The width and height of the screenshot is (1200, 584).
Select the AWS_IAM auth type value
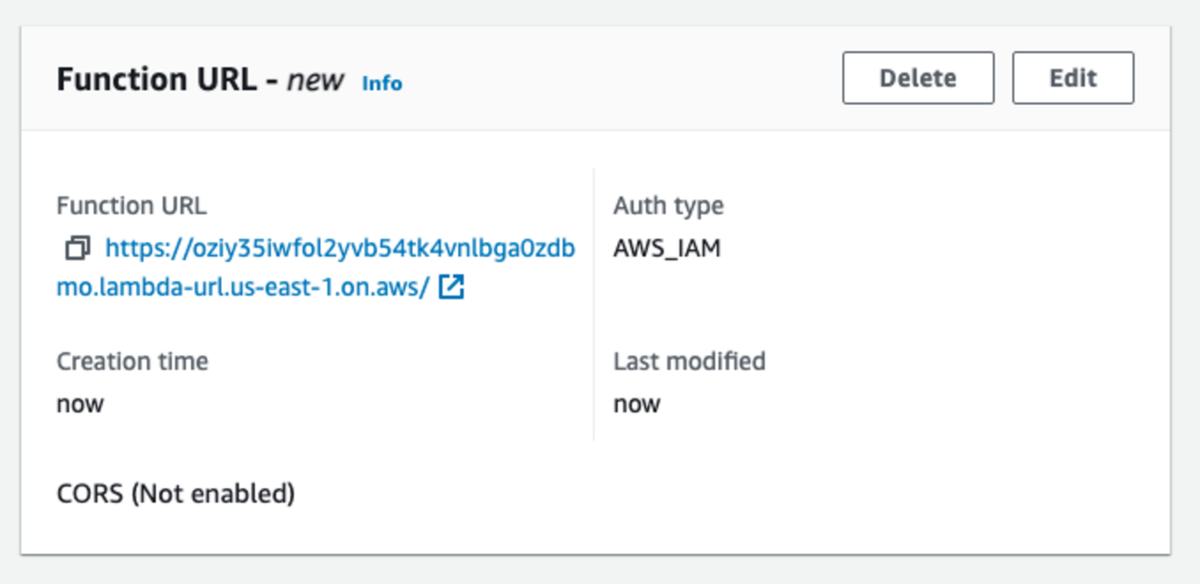tap(666, 247)
